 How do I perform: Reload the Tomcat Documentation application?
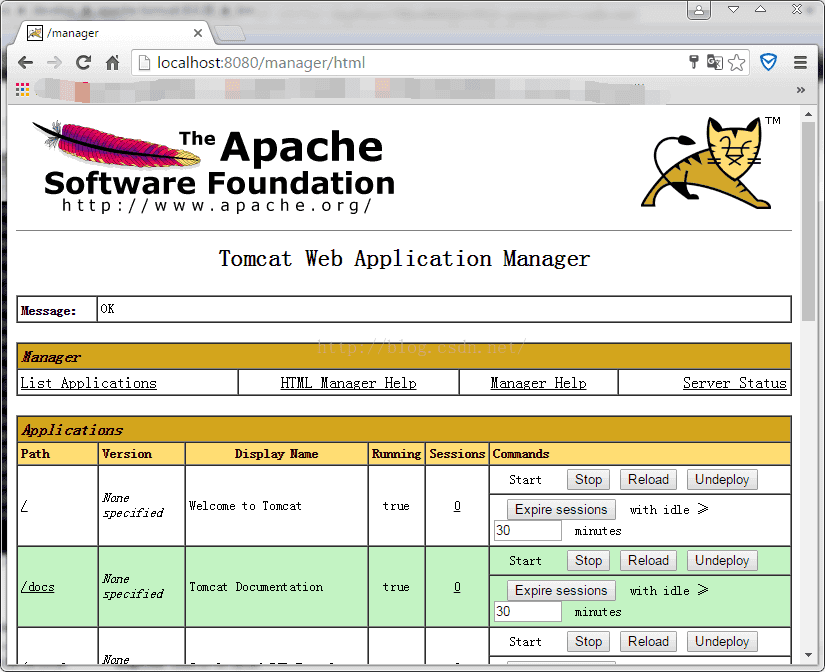[648, 560]
